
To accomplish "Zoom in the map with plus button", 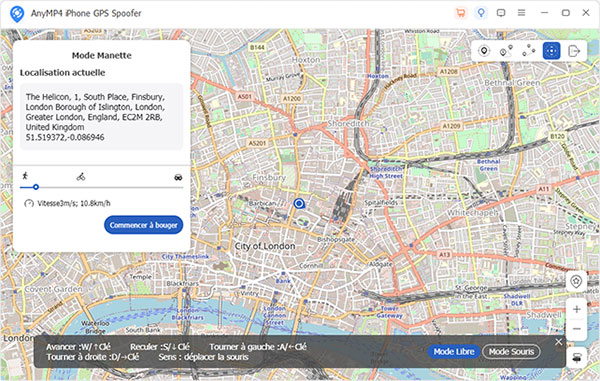I will pos(577,309).
